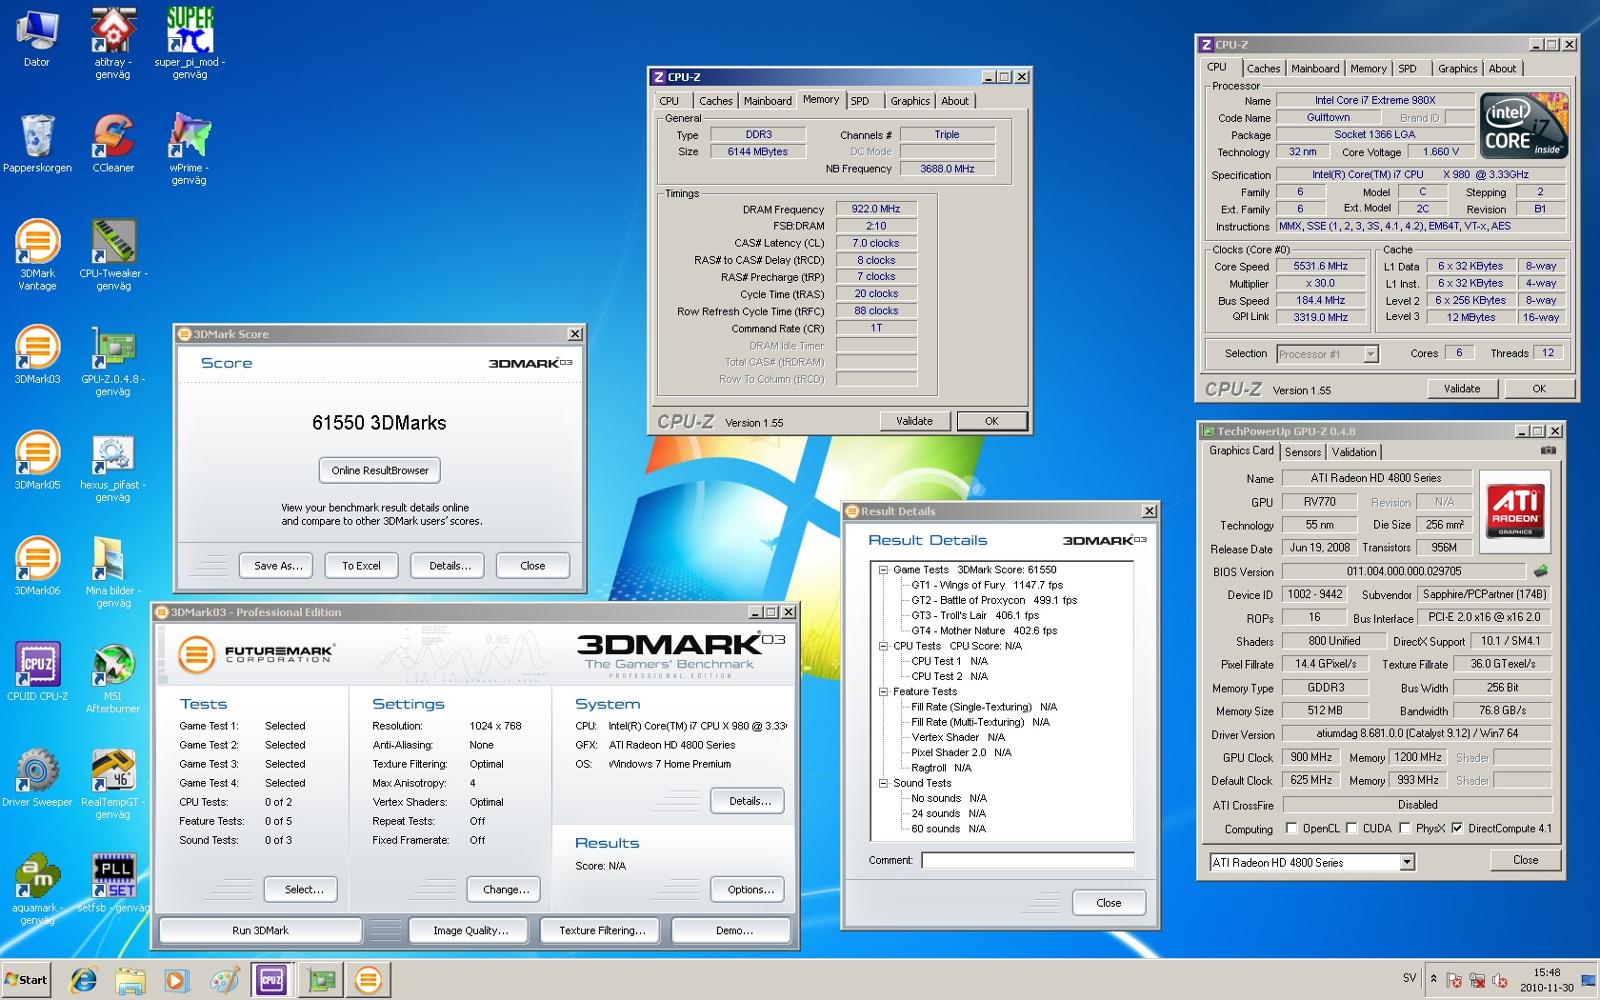The image size is (1600, 1000).
Task: Launch the aquamark shortcut icon
Action: (37, 890)
